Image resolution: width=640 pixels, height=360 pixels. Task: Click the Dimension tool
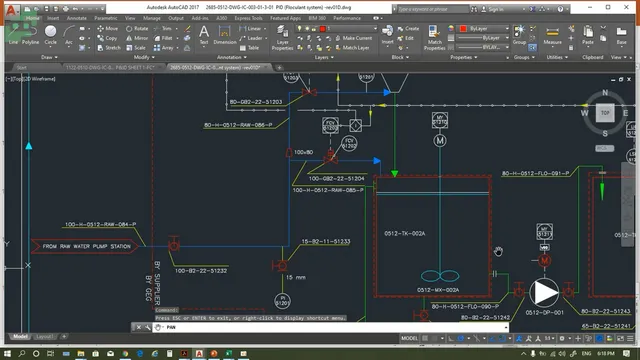[225, 35]
